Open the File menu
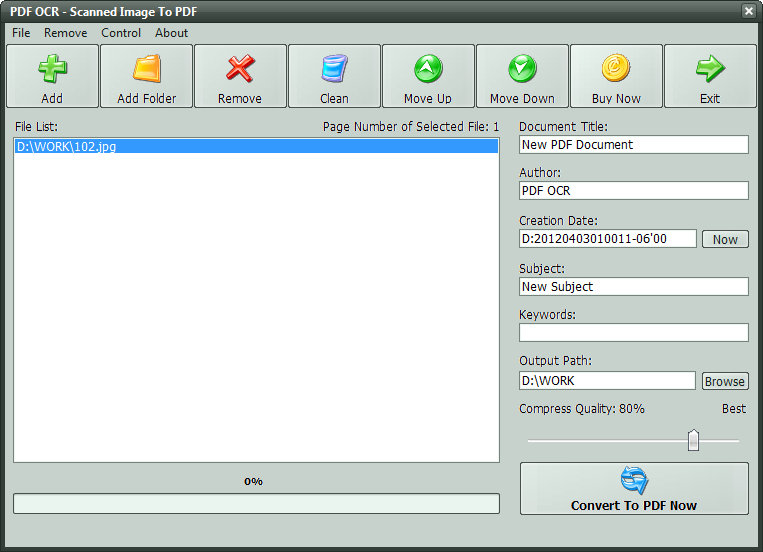The height and width of the screenshot is (552, 763). pos(21,33)
